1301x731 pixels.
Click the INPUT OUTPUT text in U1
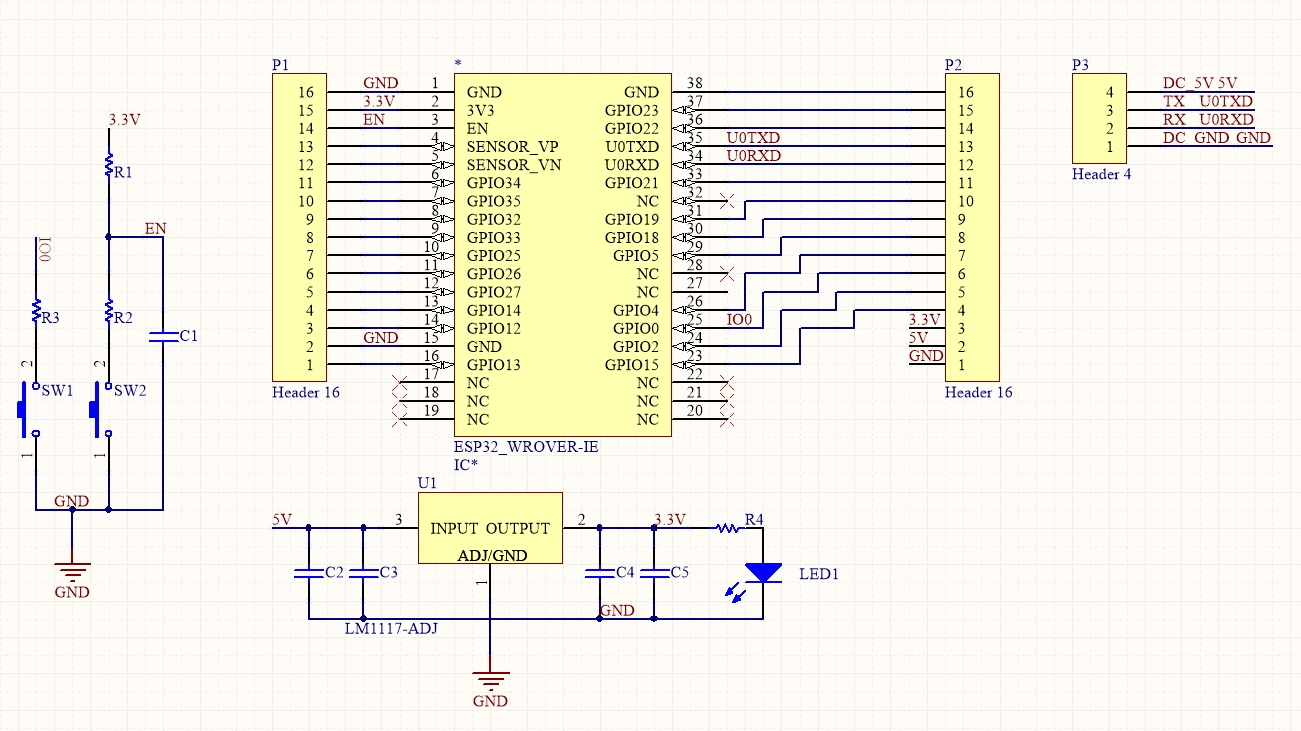490,528
